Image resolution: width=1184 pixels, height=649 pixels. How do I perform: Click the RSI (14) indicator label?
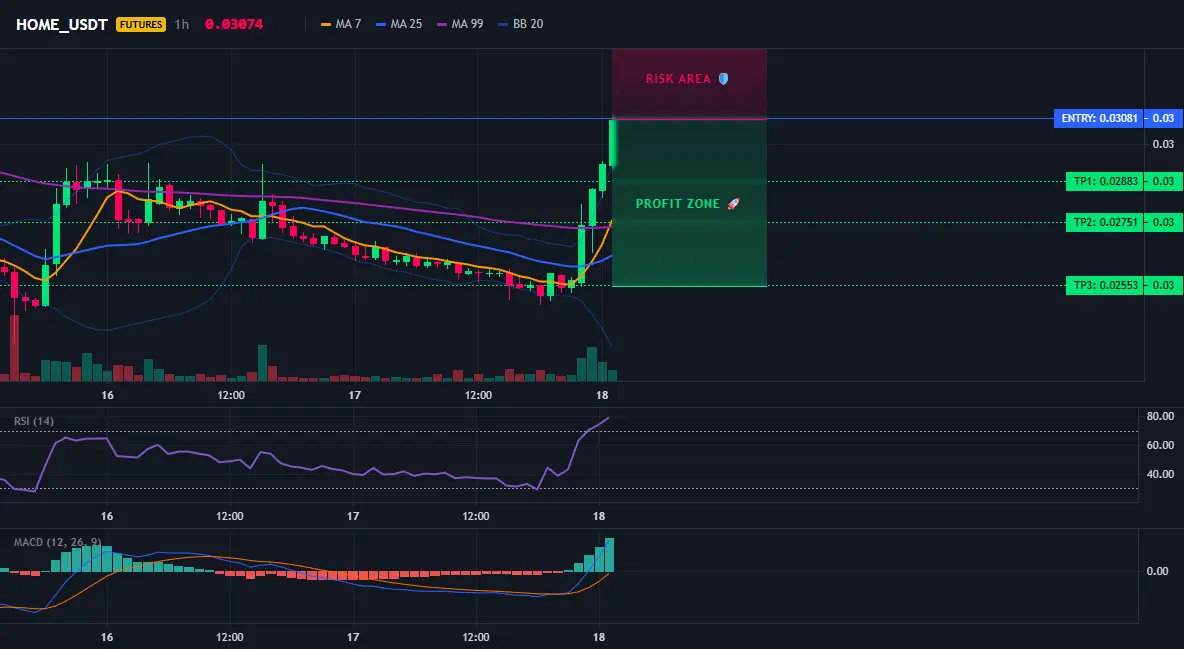point(34,421)
